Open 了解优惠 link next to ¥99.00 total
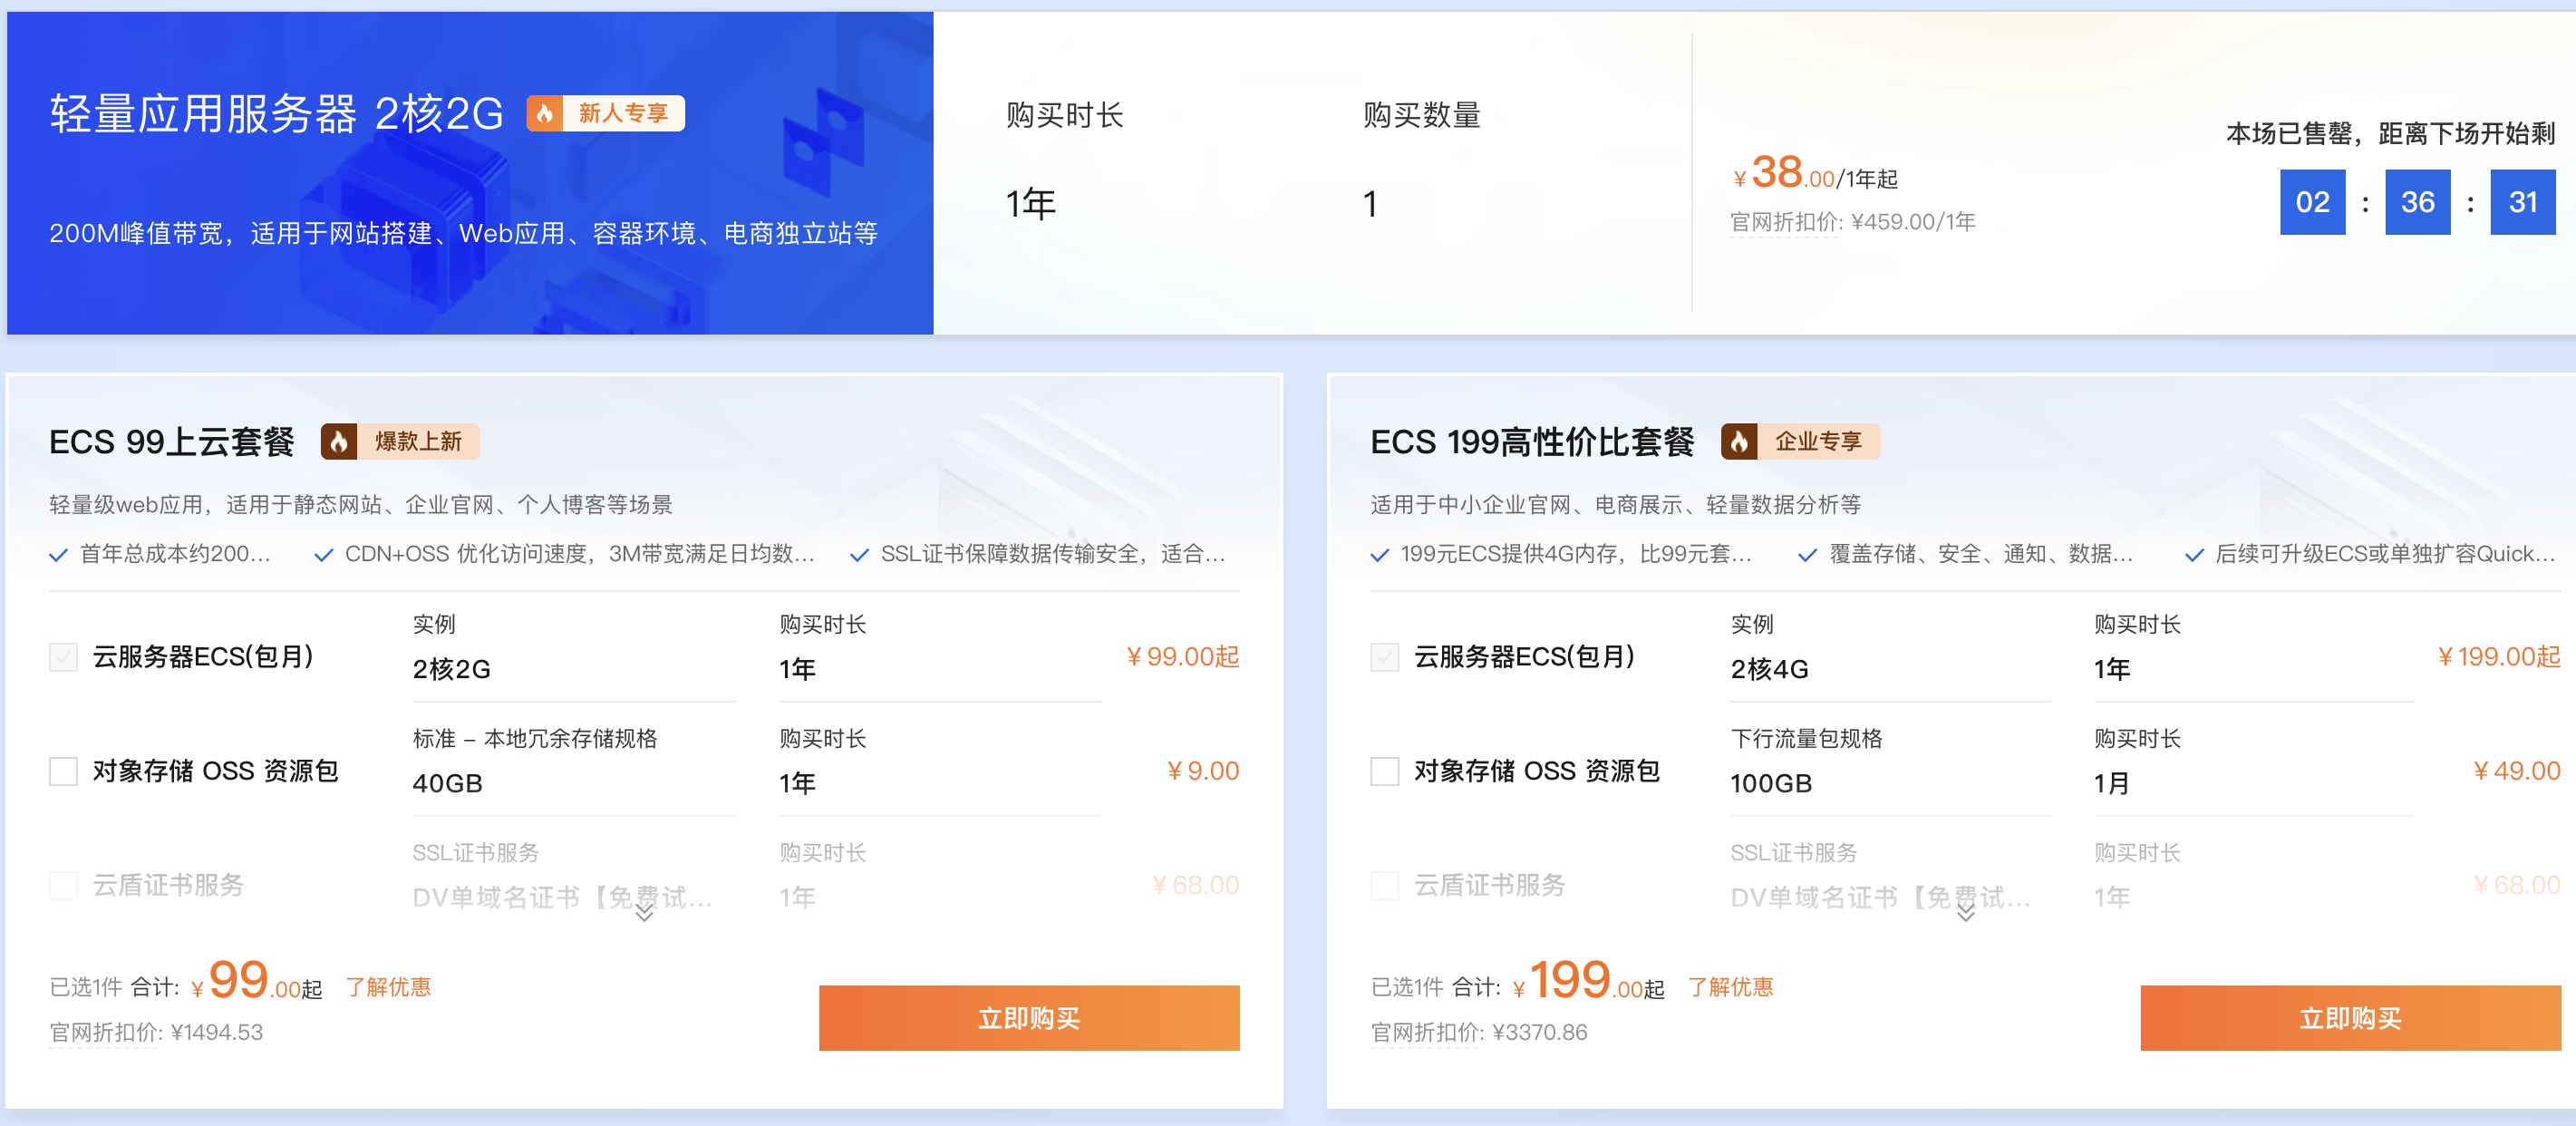 (388, 987)
